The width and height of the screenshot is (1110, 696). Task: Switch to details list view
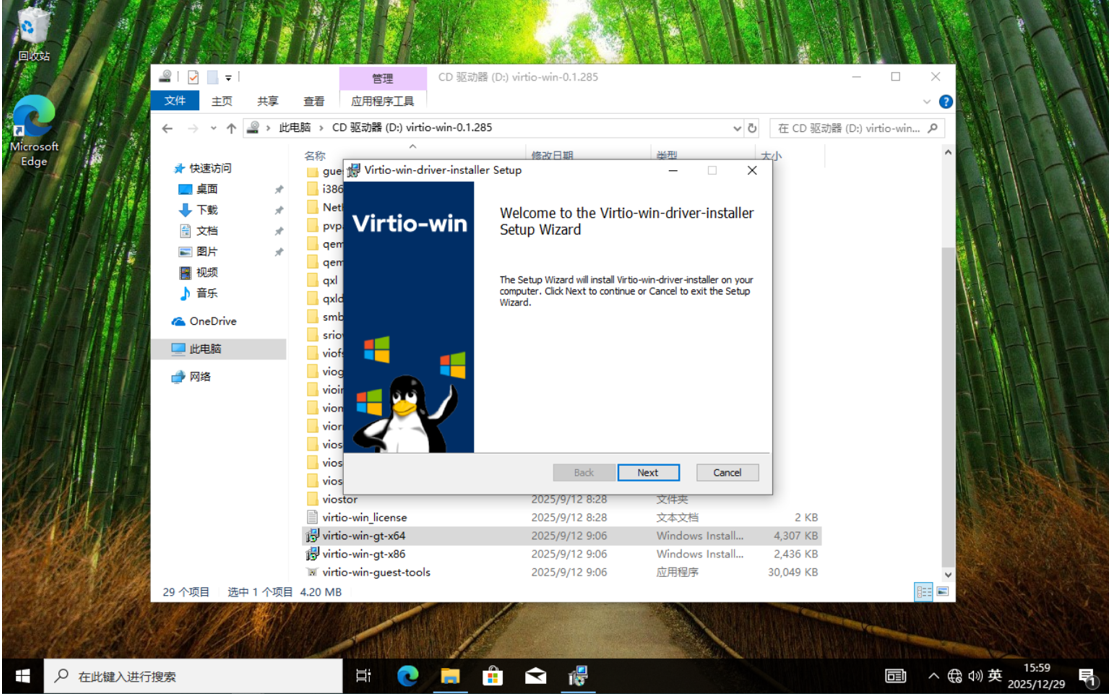924,592
